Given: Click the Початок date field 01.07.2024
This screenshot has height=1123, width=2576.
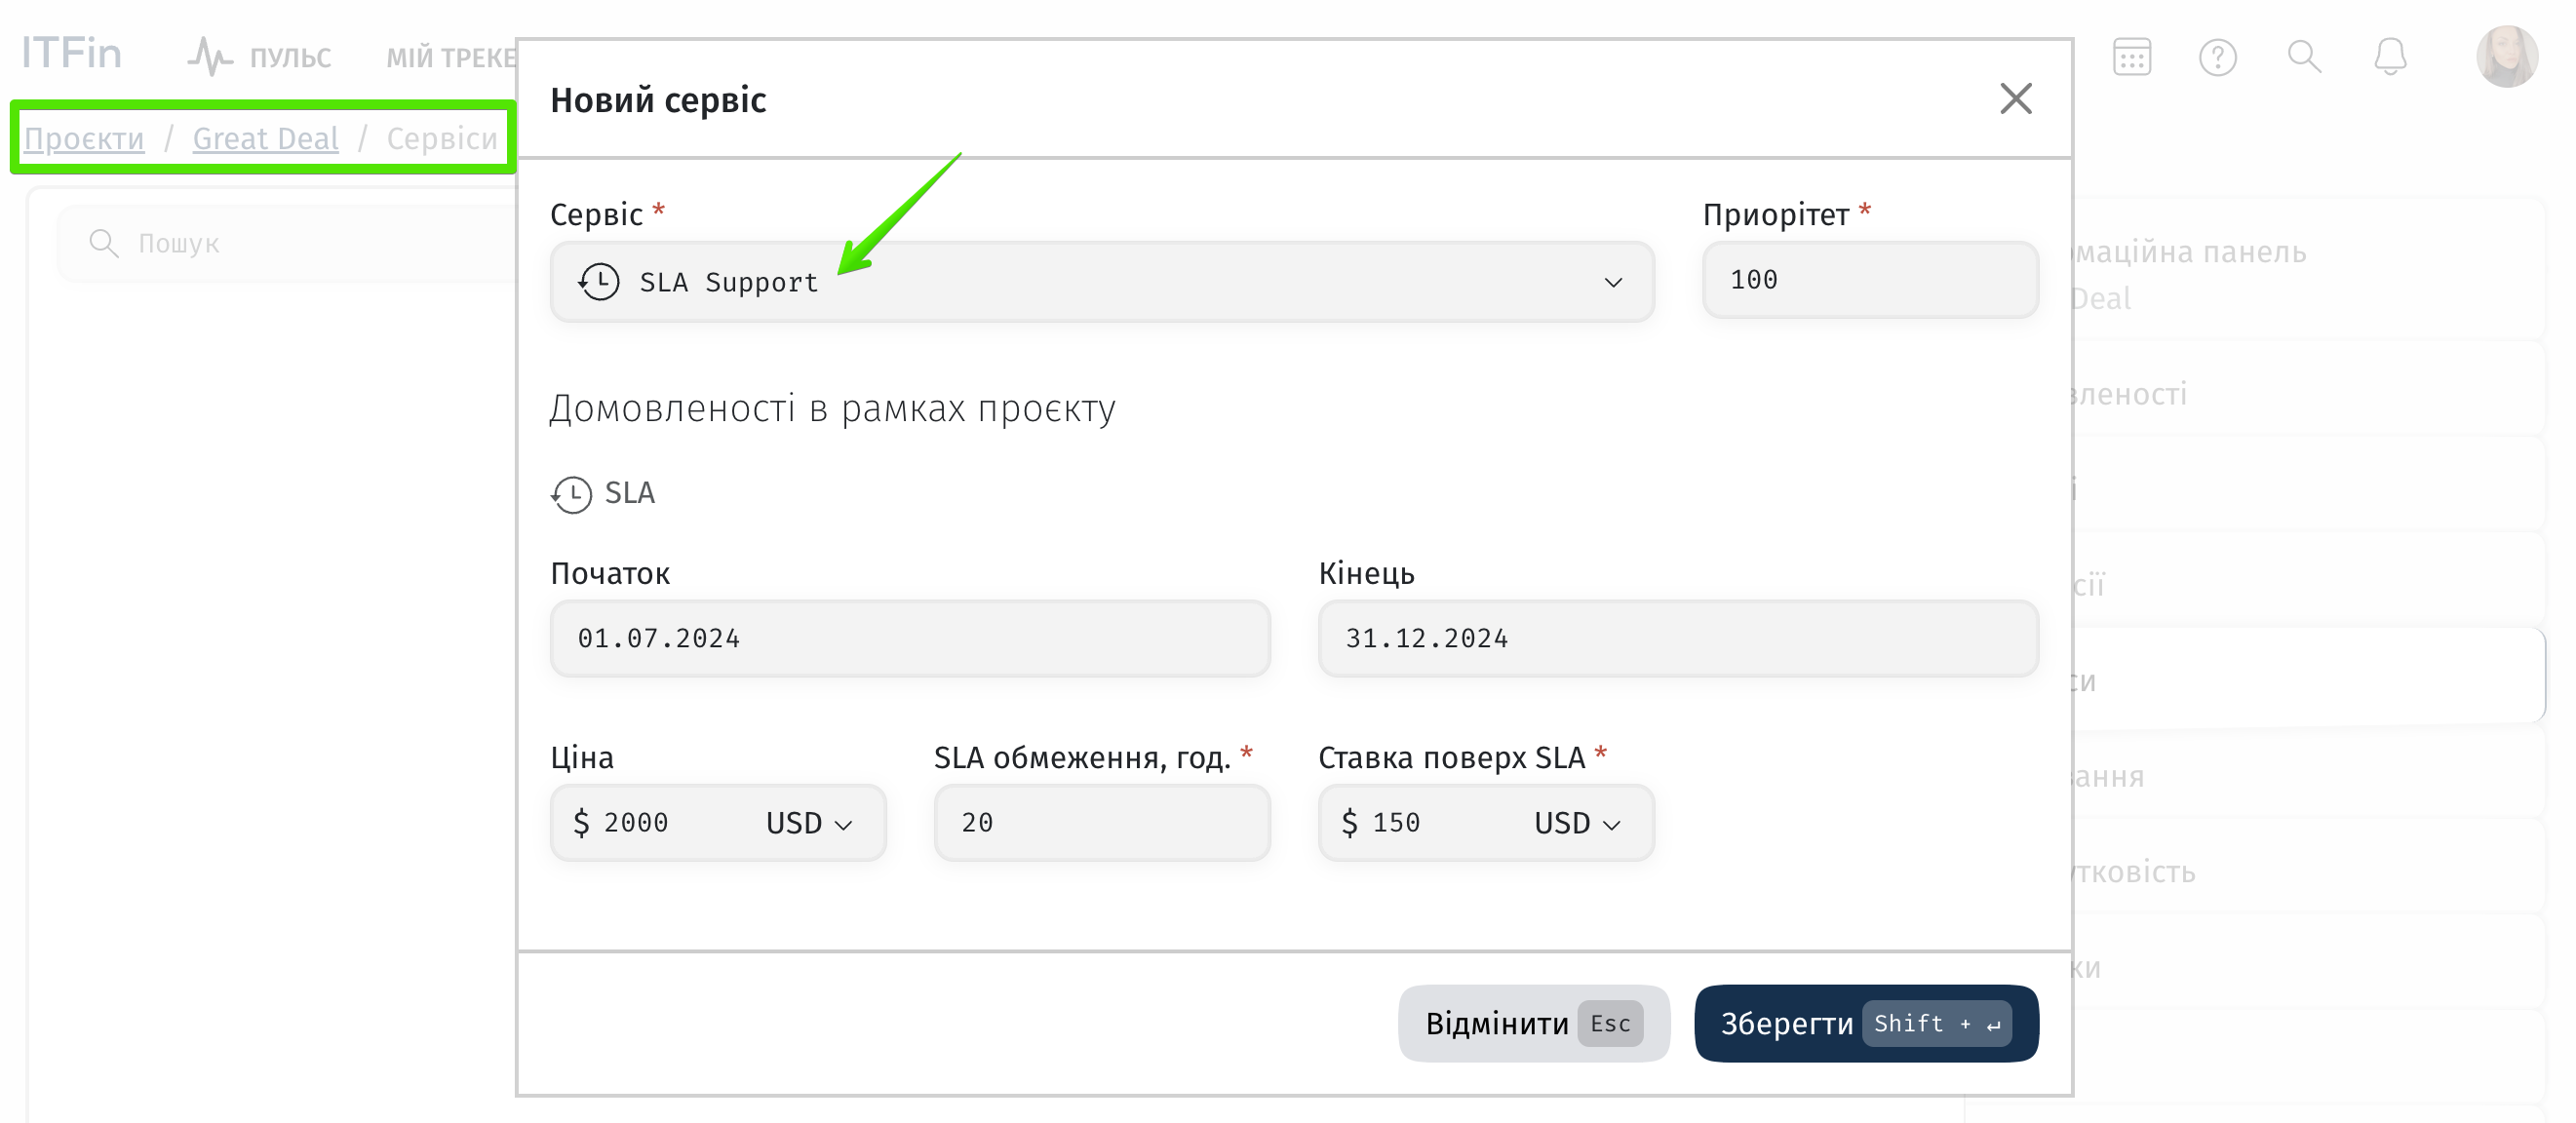Looking at the screenshot, I should 910,638.
